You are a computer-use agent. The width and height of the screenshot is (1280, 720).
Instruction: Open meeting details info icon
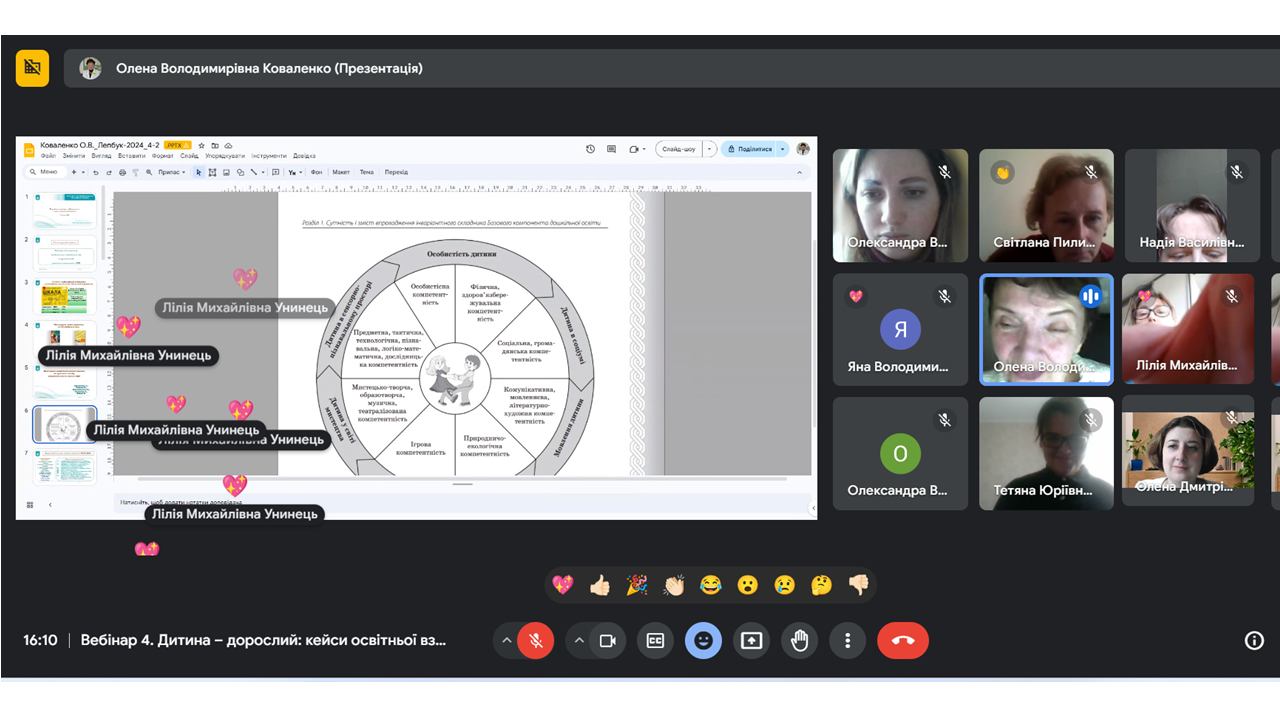[x=1254, y=641]
